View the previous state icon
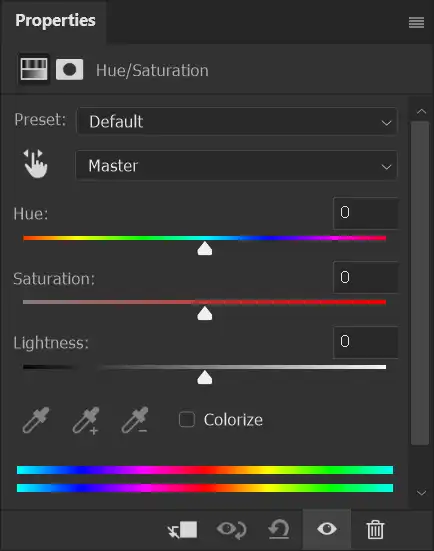434x551 pixels. [232, 530]
